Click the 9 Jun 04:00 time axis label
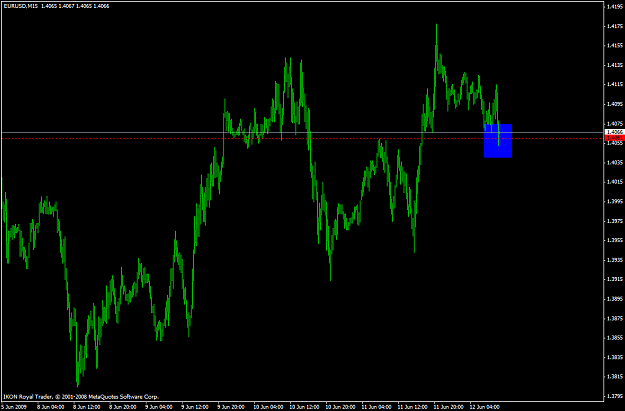625x411 pixels. coord(159,407)
